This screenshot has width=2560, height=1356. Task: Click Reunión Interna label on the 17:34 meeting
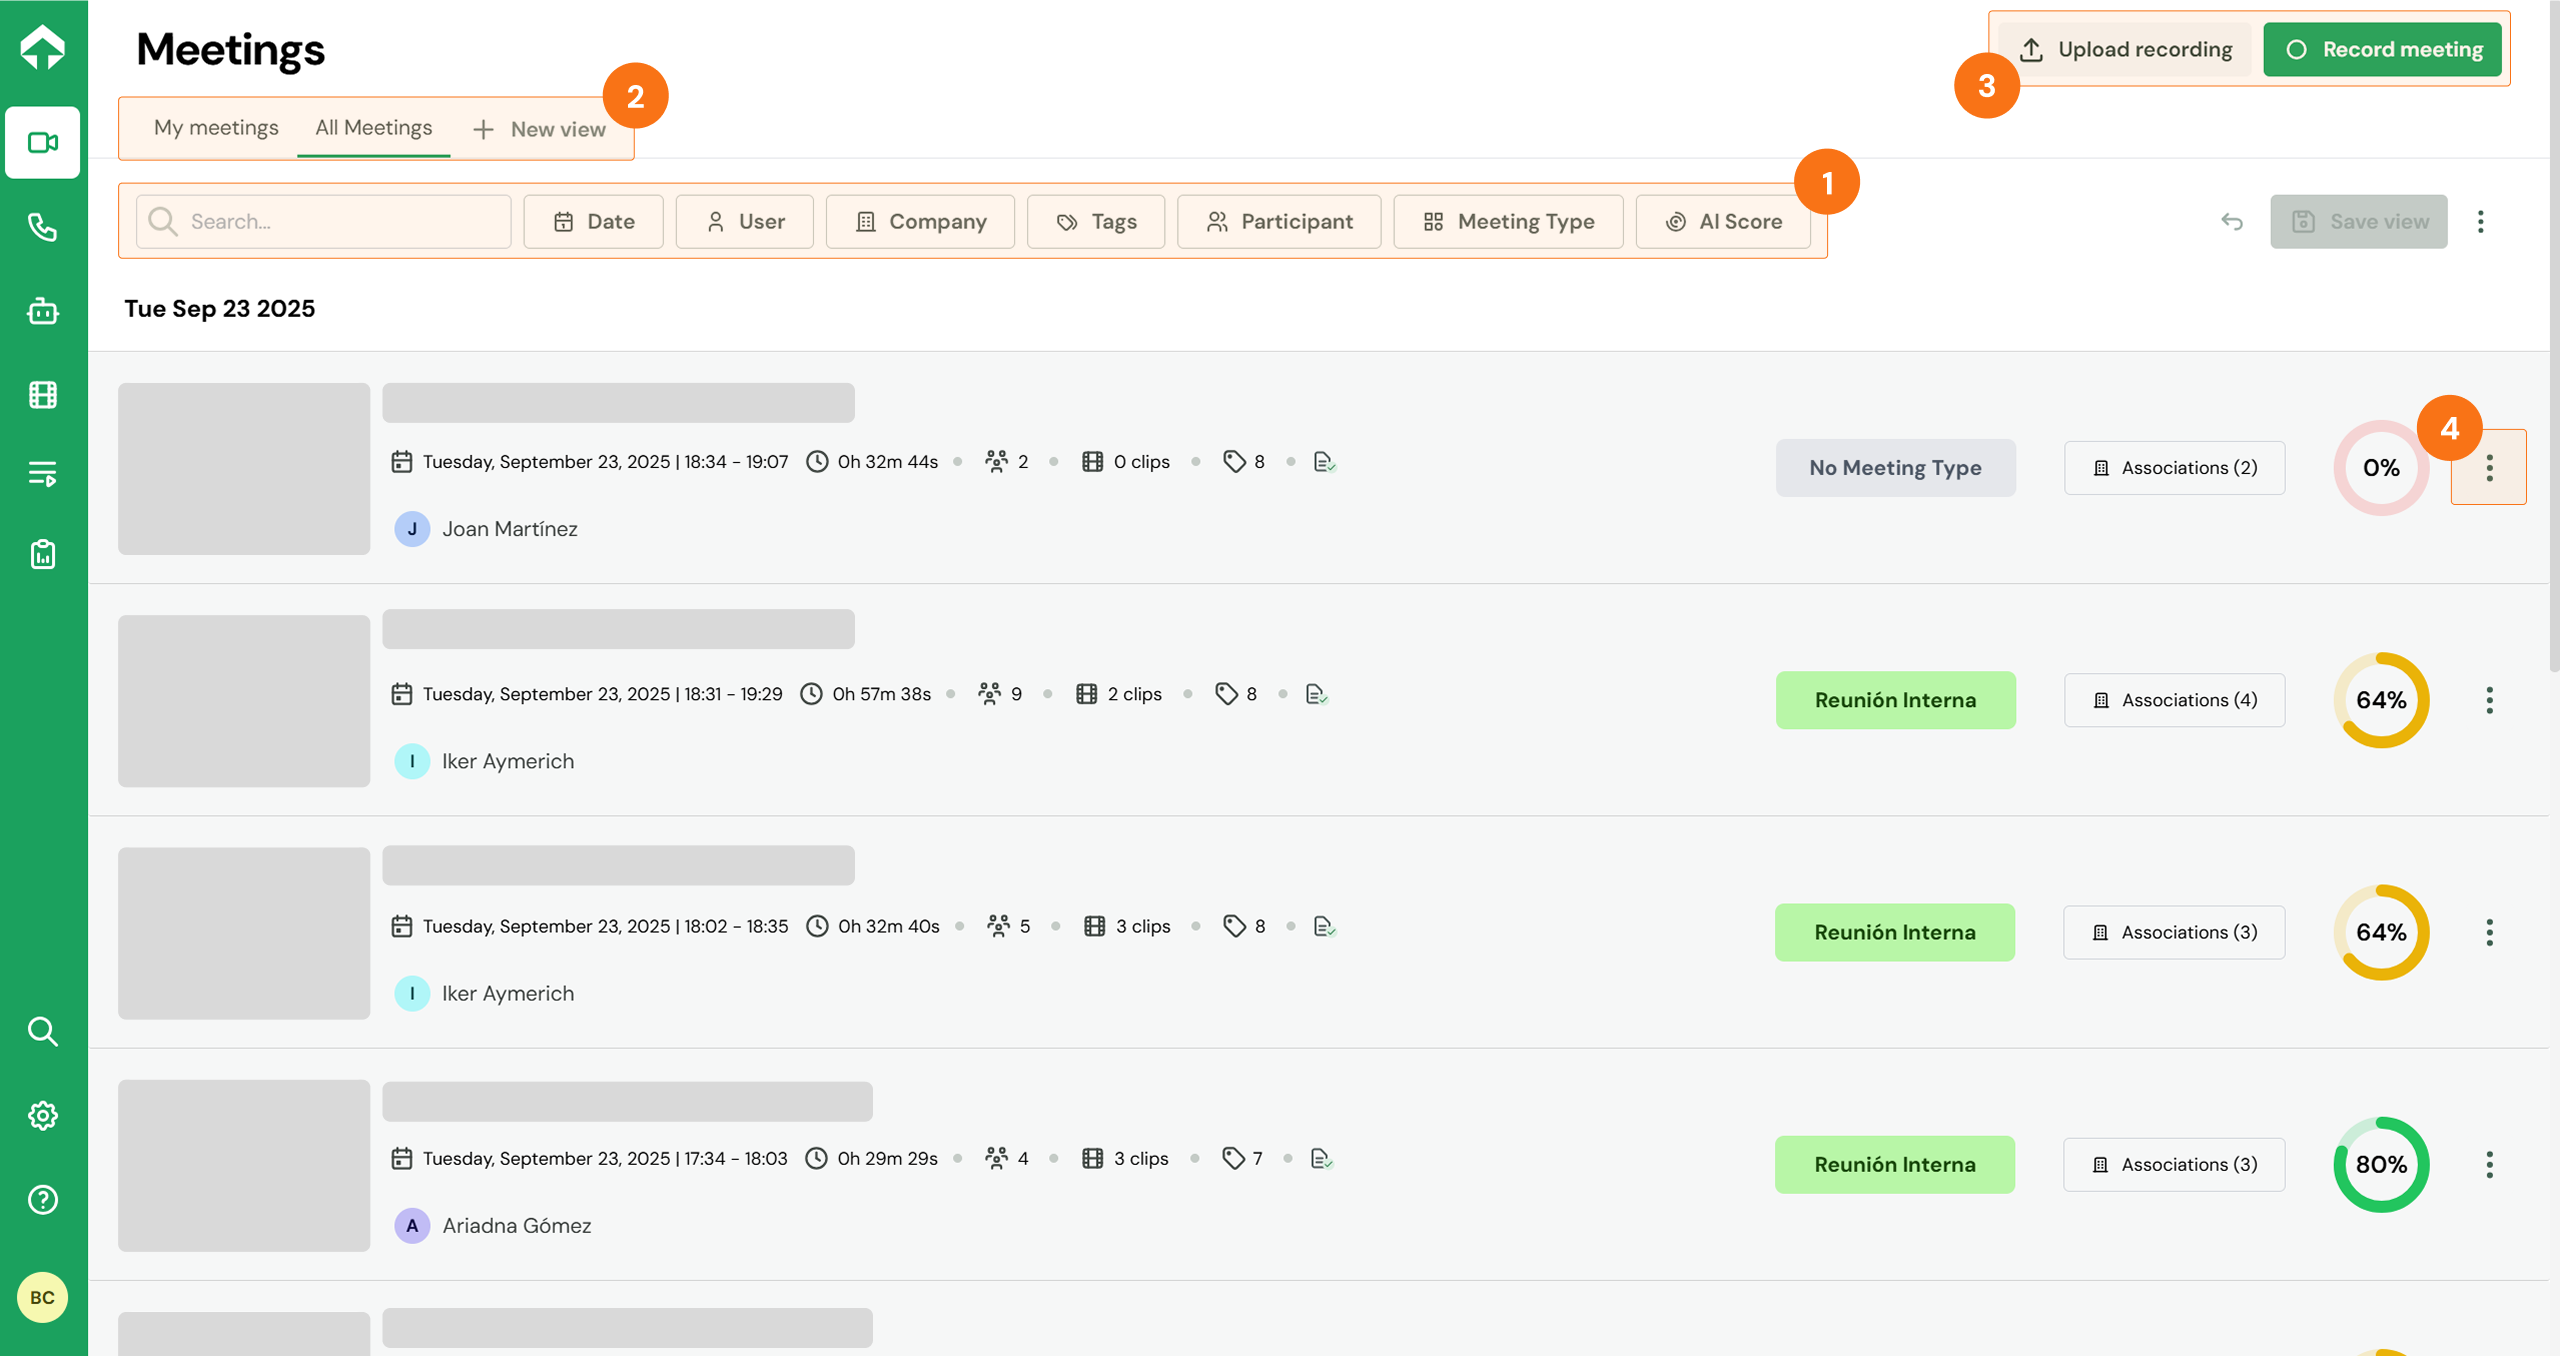pyautogui.click(x=1895, y=1164)
